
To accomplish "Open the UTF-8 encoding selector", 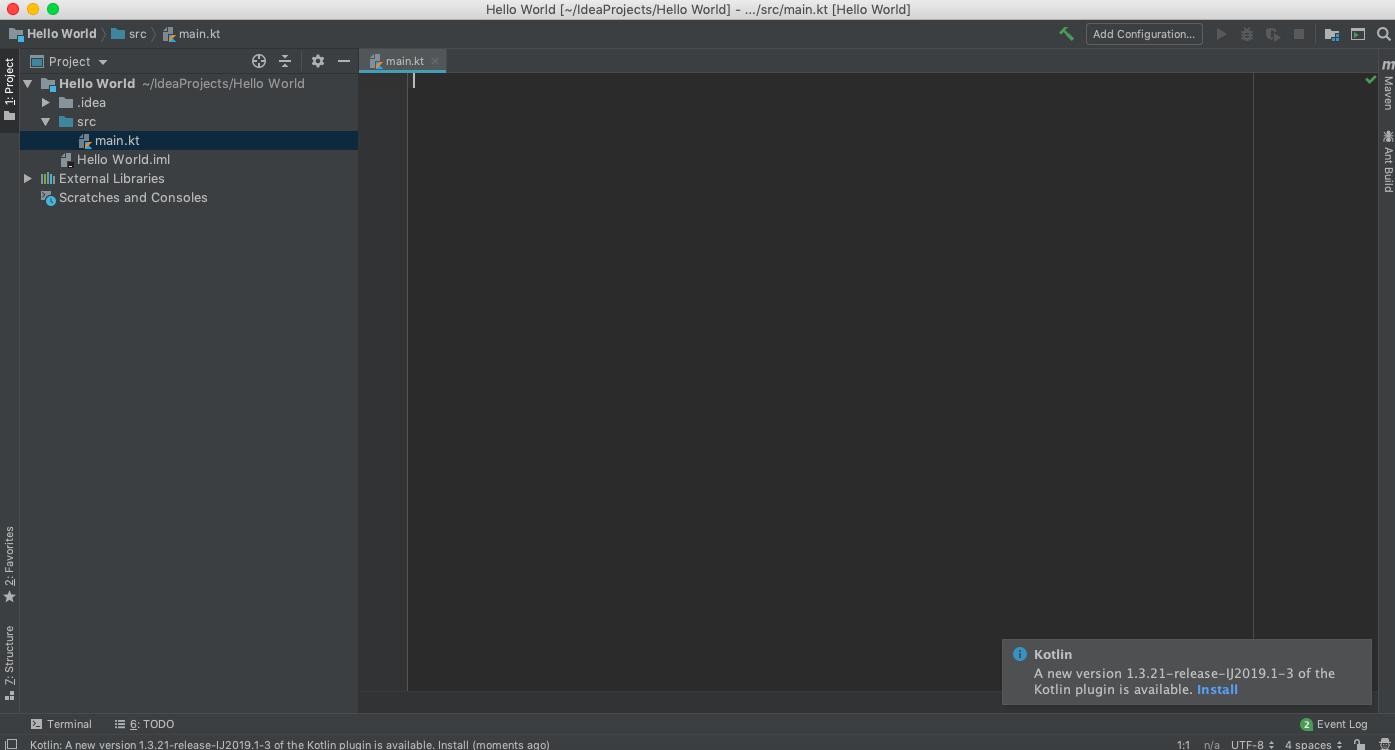I will (1253, 745).
